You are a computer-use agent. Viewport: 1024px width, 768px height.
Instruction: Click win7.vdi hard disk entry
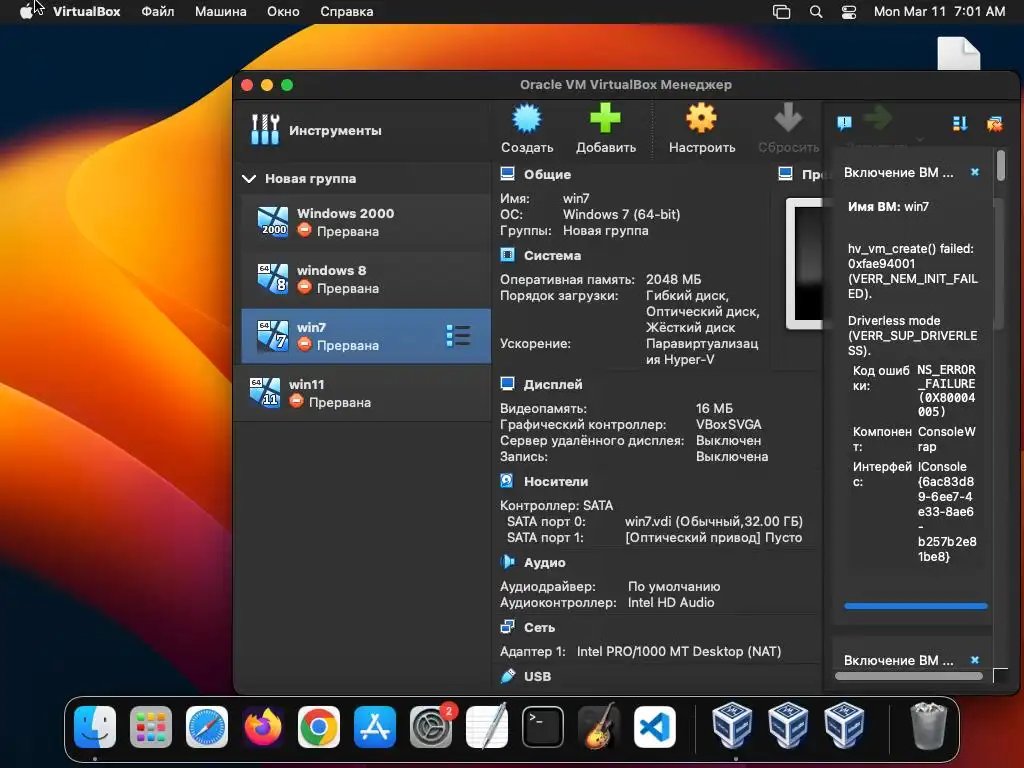[714, 521]
